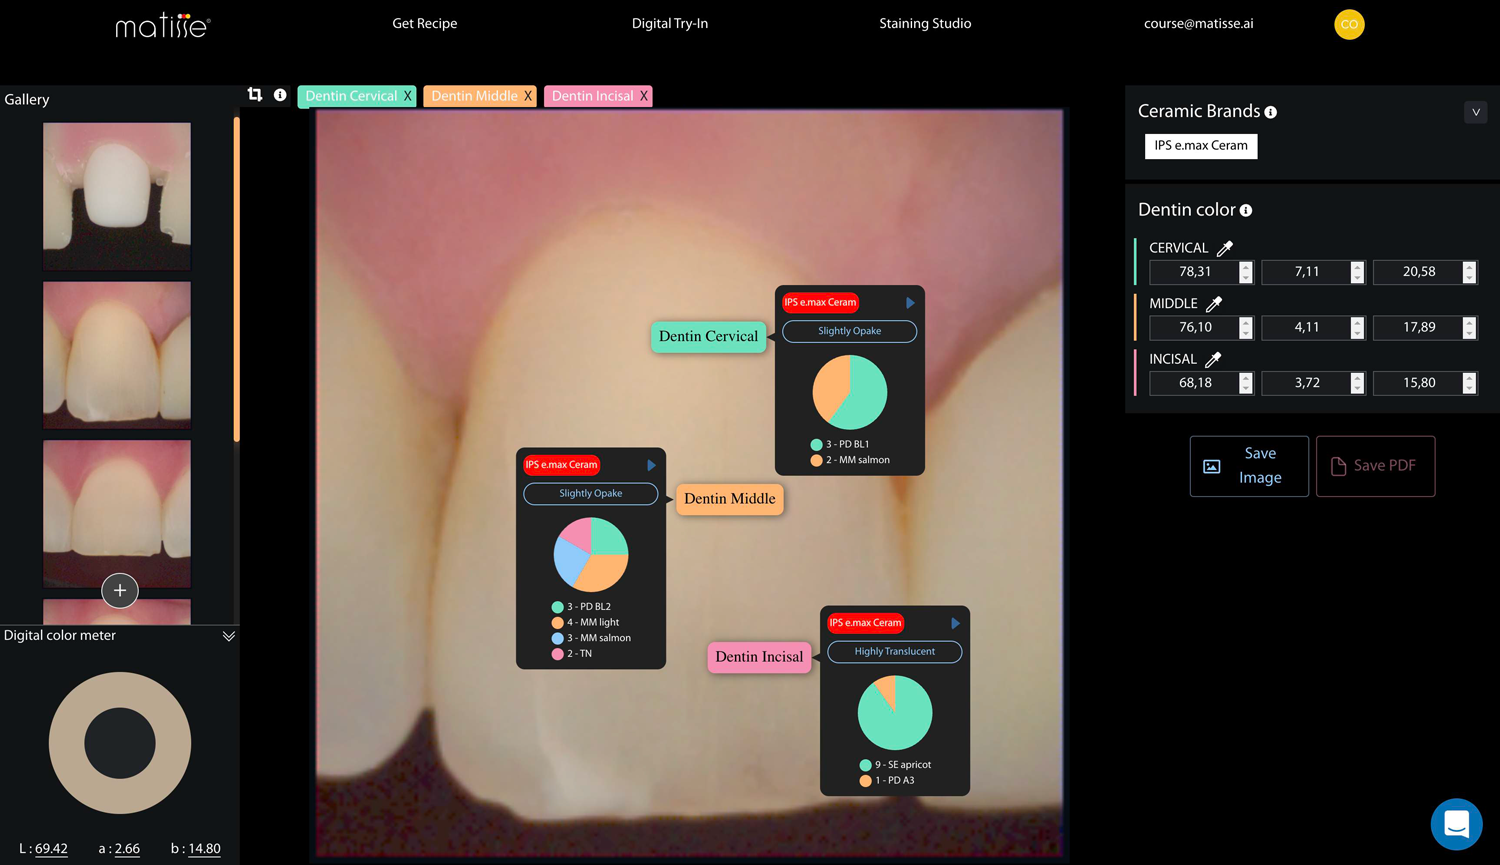Click the Save PDF button
This screenshot has width=1500, height=865.
coord(1376,466)
